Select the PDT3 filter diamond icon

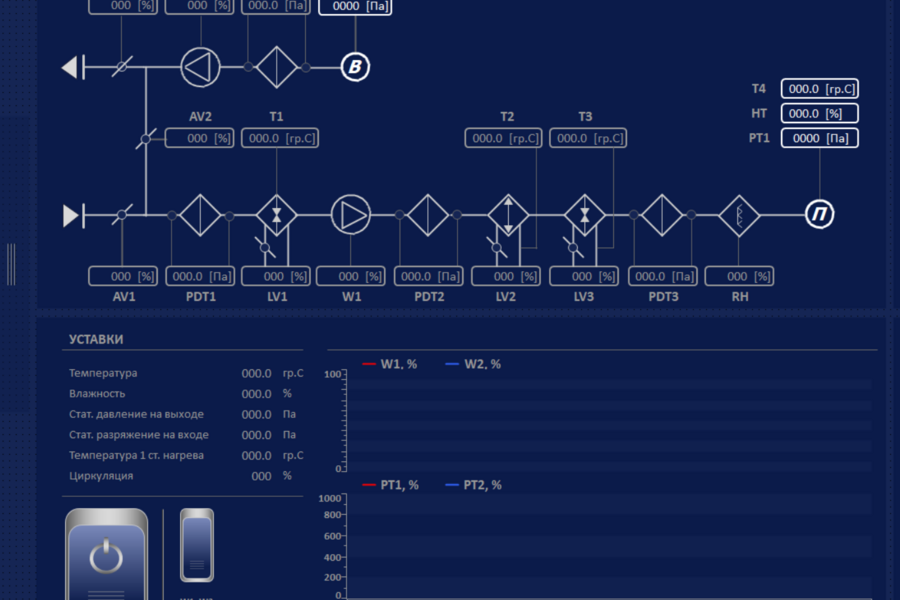pos(662,215)
